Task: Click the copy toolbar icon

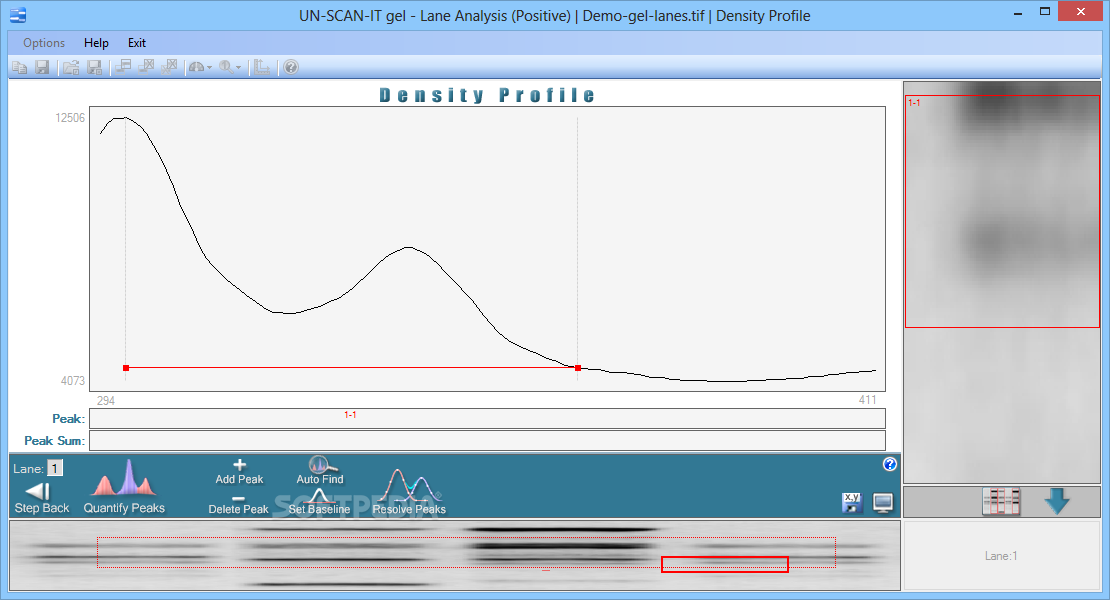Action: point(20,67)
